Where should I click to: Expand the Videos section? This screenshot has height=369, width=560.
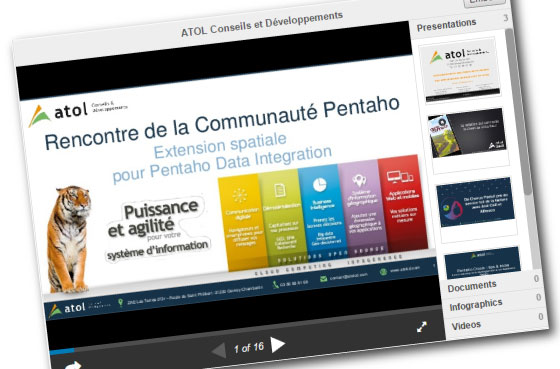pos(466,325)
